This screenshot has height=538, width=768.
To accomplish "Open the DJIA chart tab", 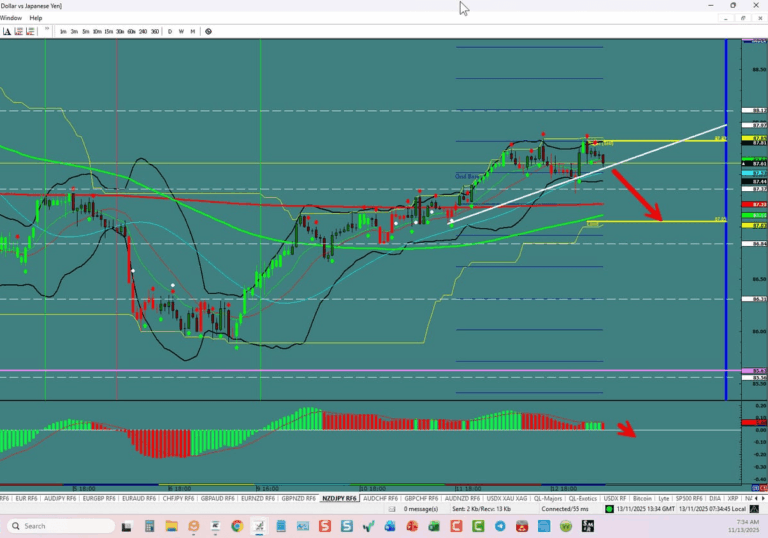I will (715, 498).
